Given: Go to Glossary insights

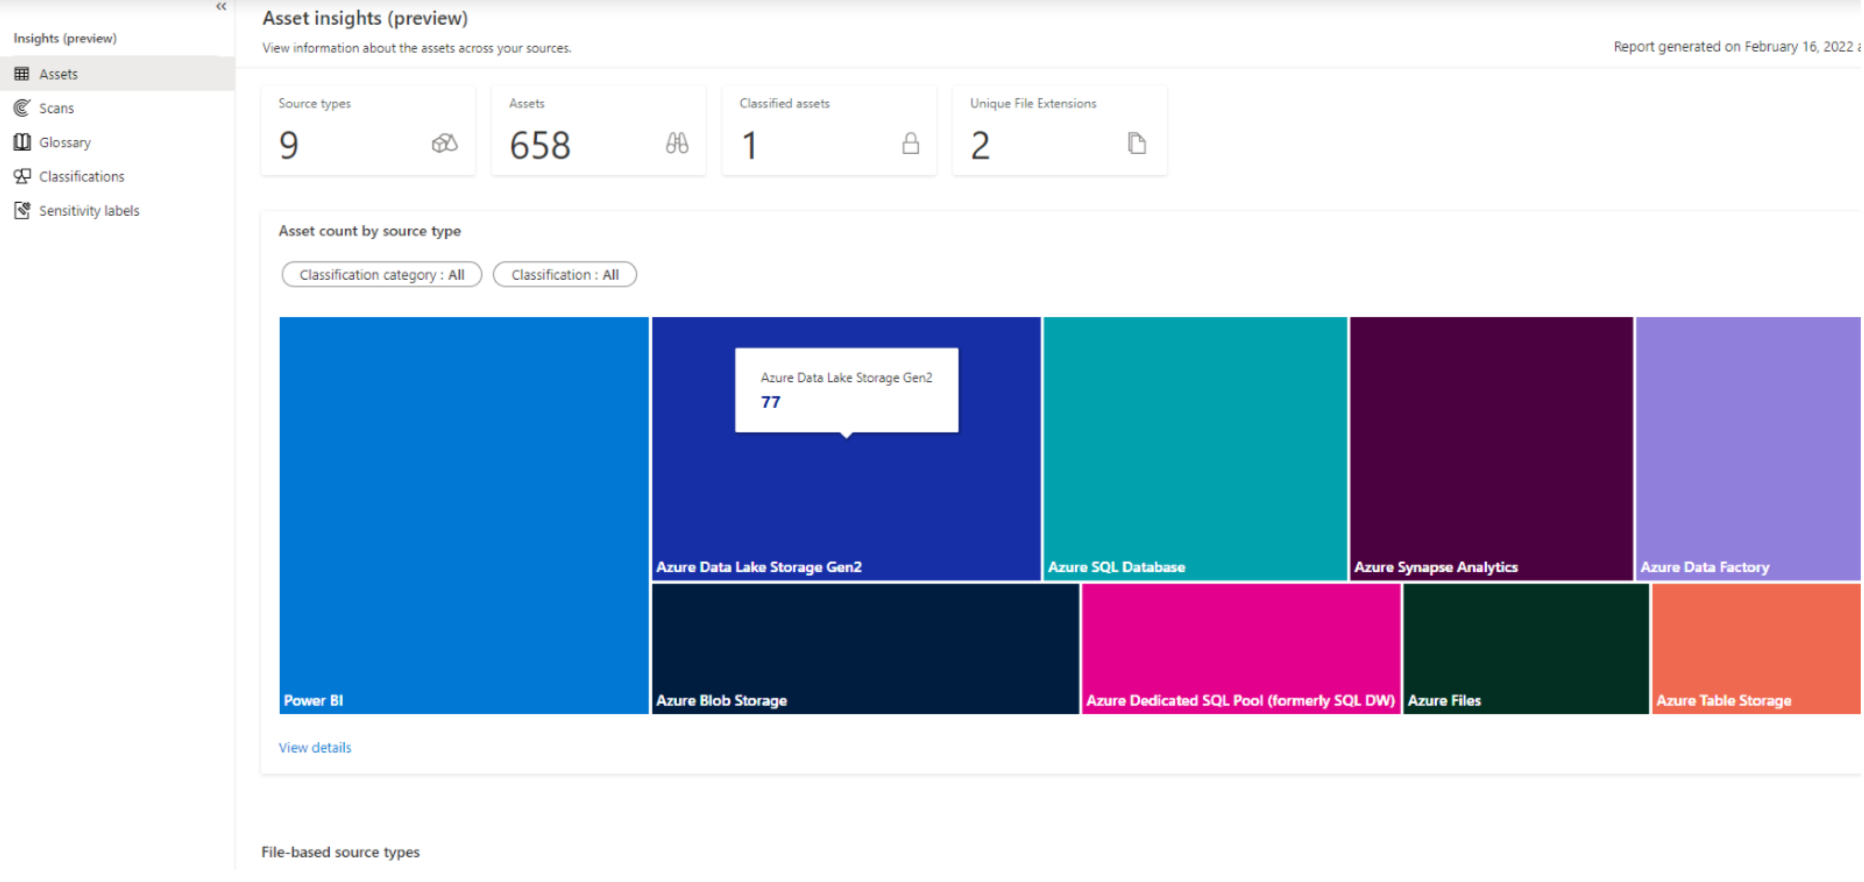Looking at the screenshot, I should 117,142.
